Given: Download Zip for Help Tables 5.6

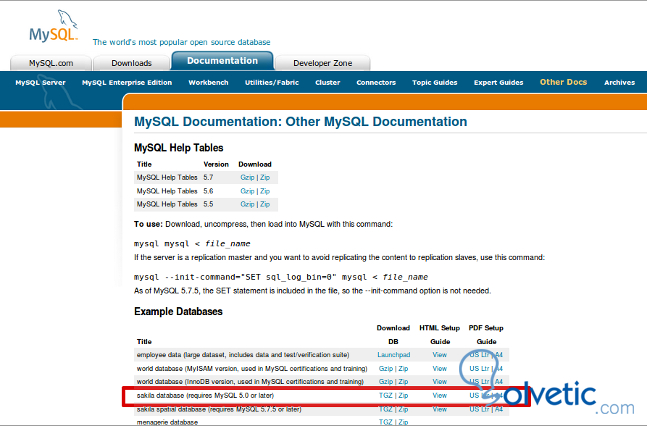Looking at the screenshot, I should (x=265, y=191).
